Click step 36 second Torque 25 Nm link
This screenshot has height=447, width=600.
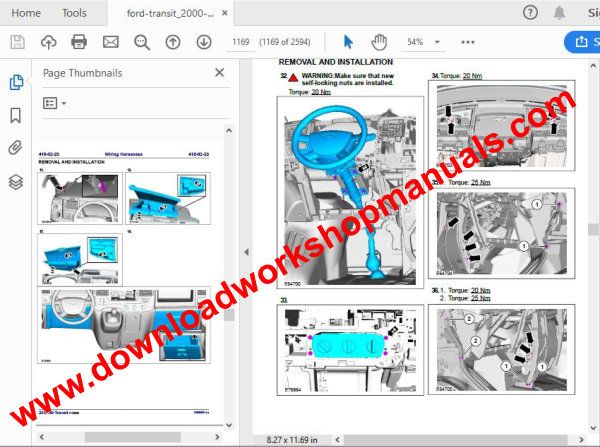coord(480,298)
